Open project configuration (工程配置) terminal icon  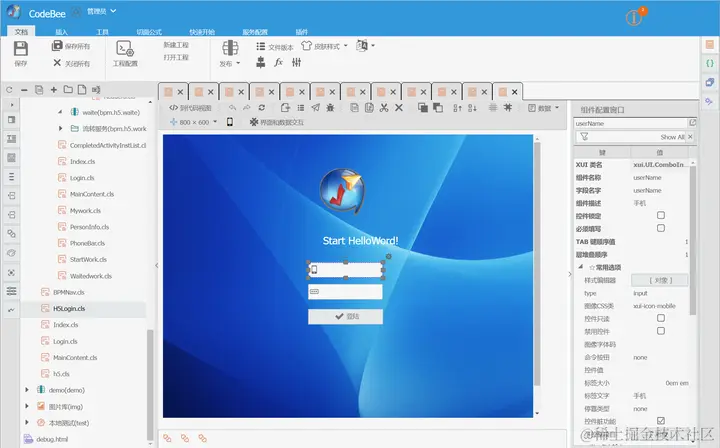coord(124,48)
